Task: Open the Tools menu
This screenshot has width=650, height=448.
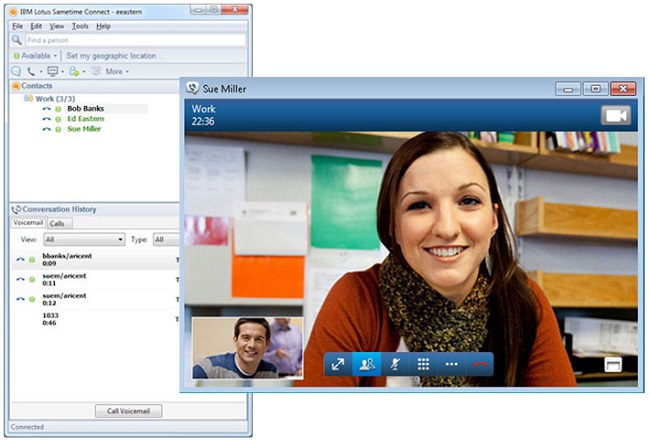Action: (80, 26)
